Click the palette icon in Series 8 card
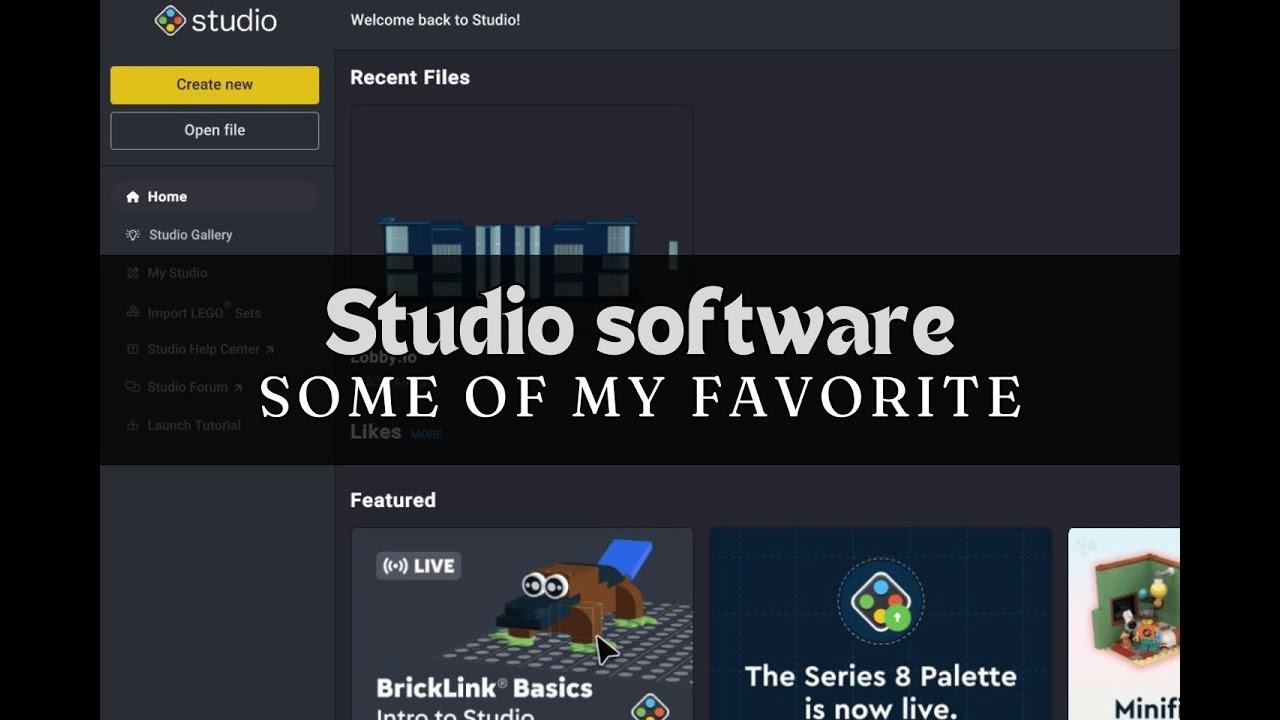 pyautogui.click(x=880, y=601)
